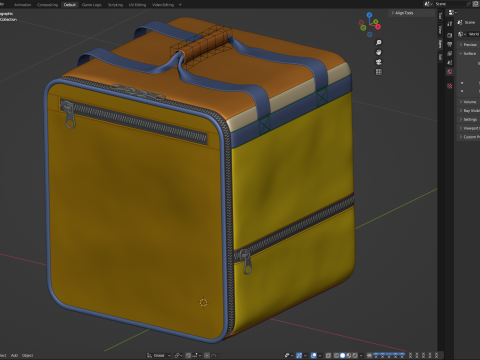480x360 pixels.
Task: Expand the Preview panel
Action: coord(469,45)
